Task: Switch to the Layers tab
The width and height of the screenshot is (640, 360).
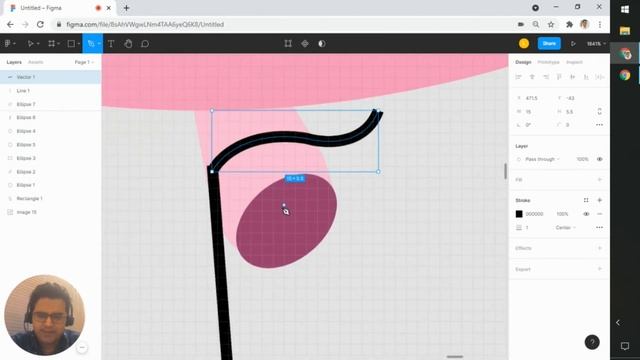Action: click(14, 62)
